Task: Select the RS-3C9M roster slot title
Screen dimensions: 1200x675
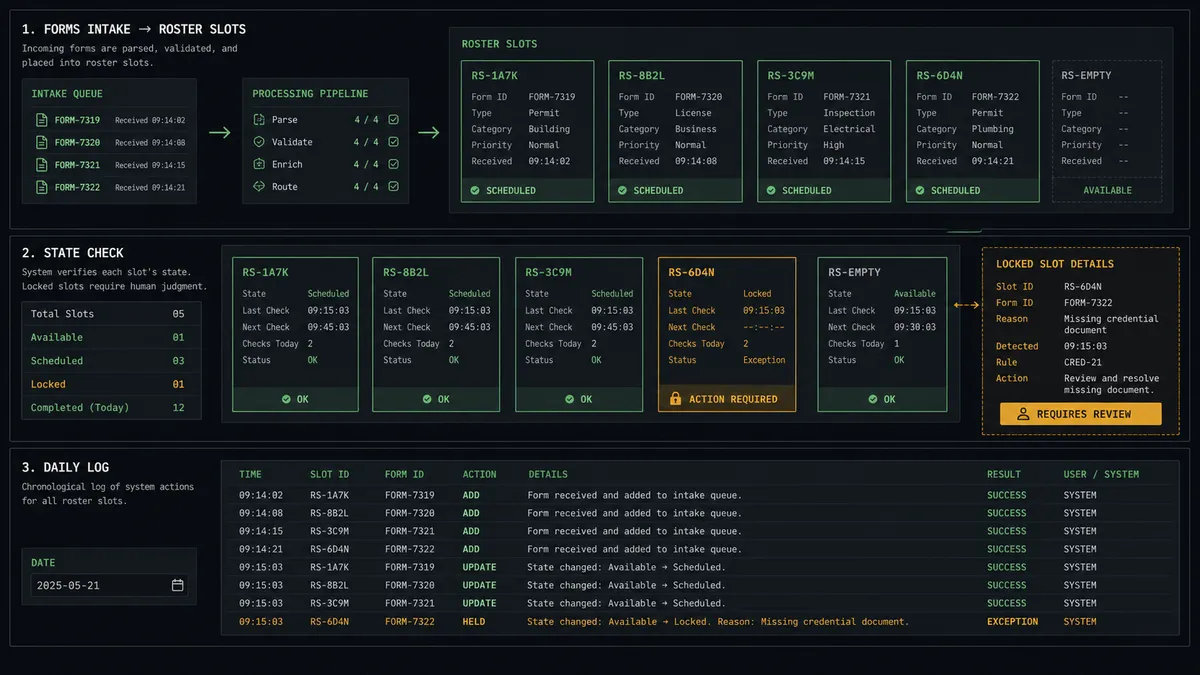Action: pos(791,75)
